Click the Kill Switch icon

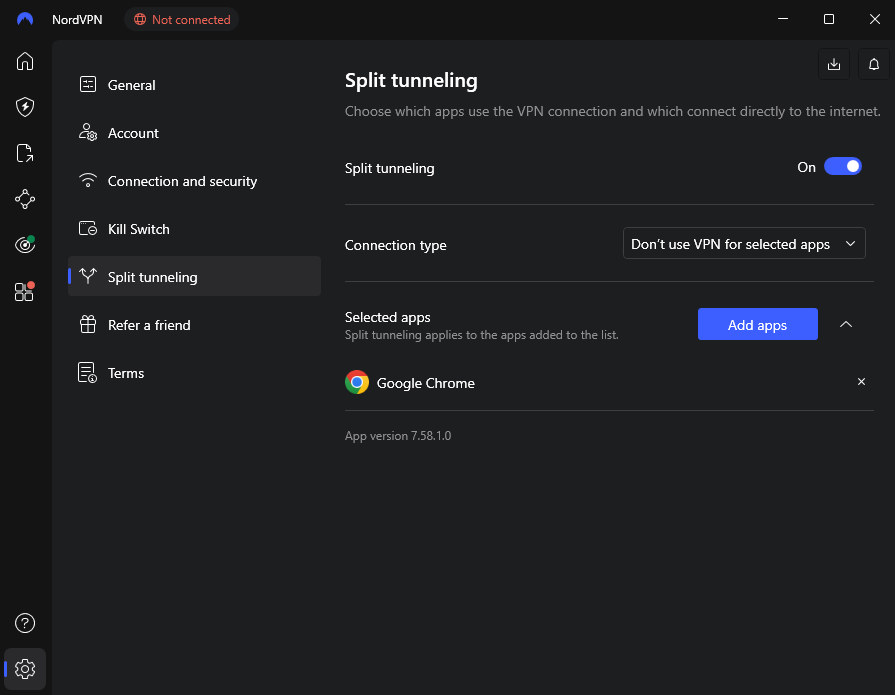[x=87, y=228]
